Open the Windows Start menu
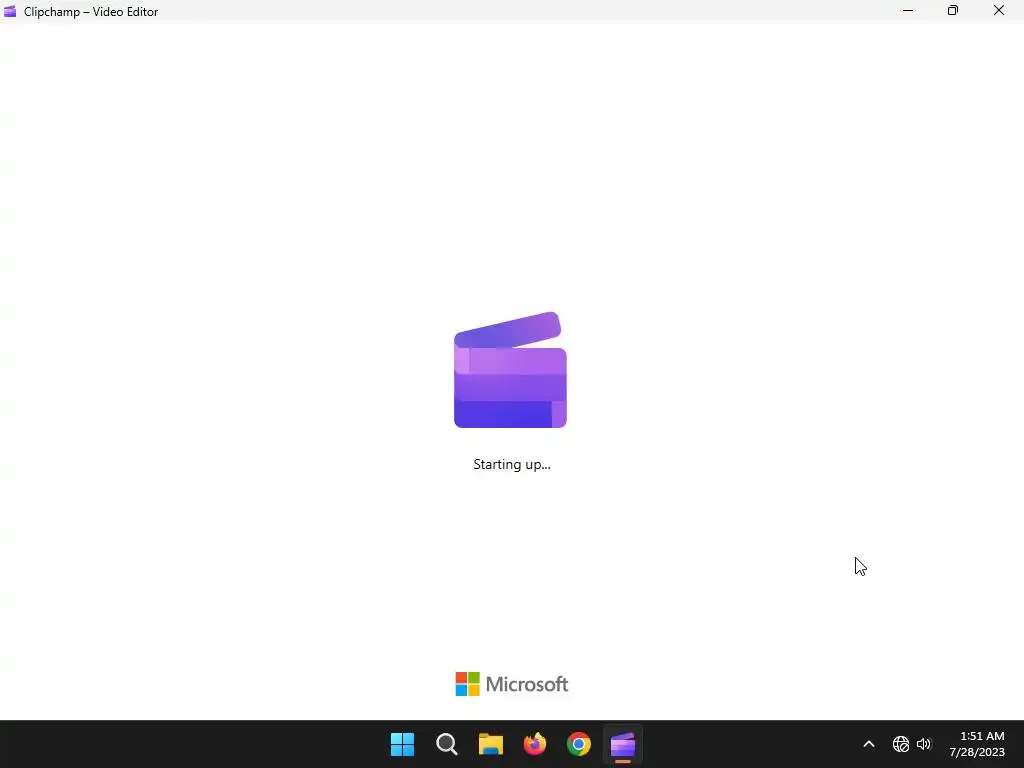The width and height of the screenshot is (1024, 768). pyautogui.click(x=402, y=744)
